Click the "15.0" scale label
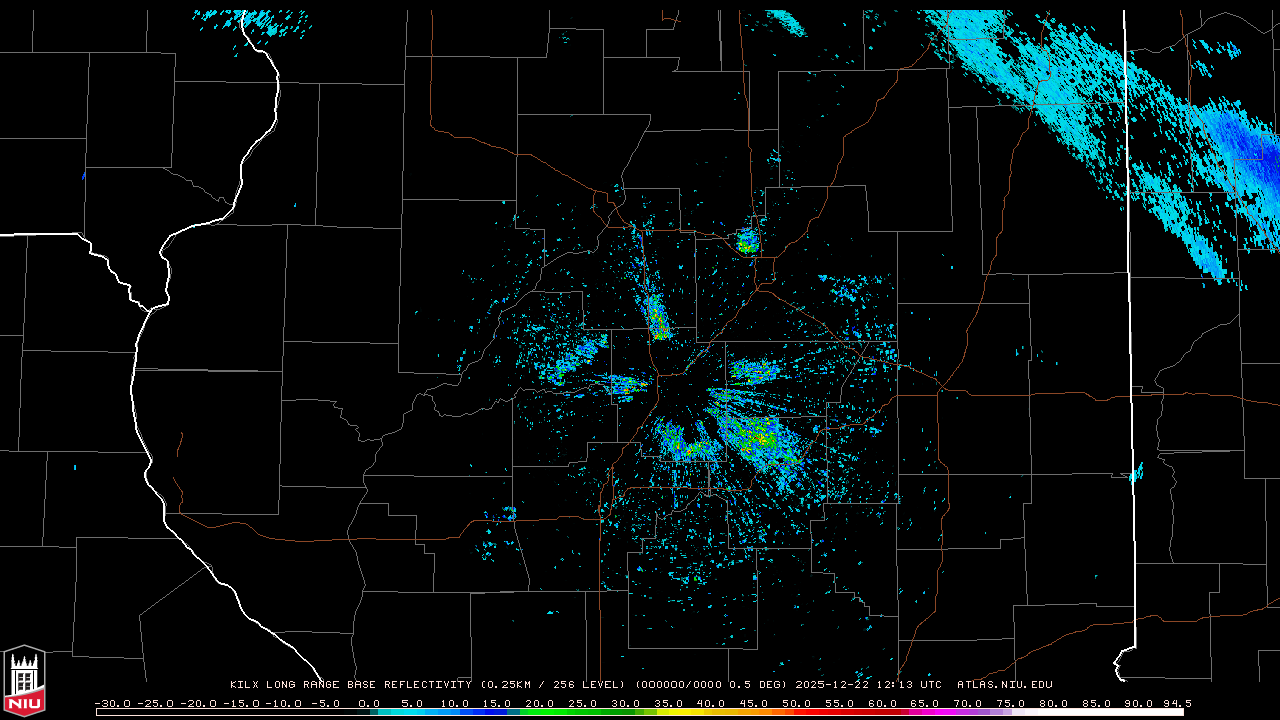Viewport: 1280px width, 720px height. (497, 703)
